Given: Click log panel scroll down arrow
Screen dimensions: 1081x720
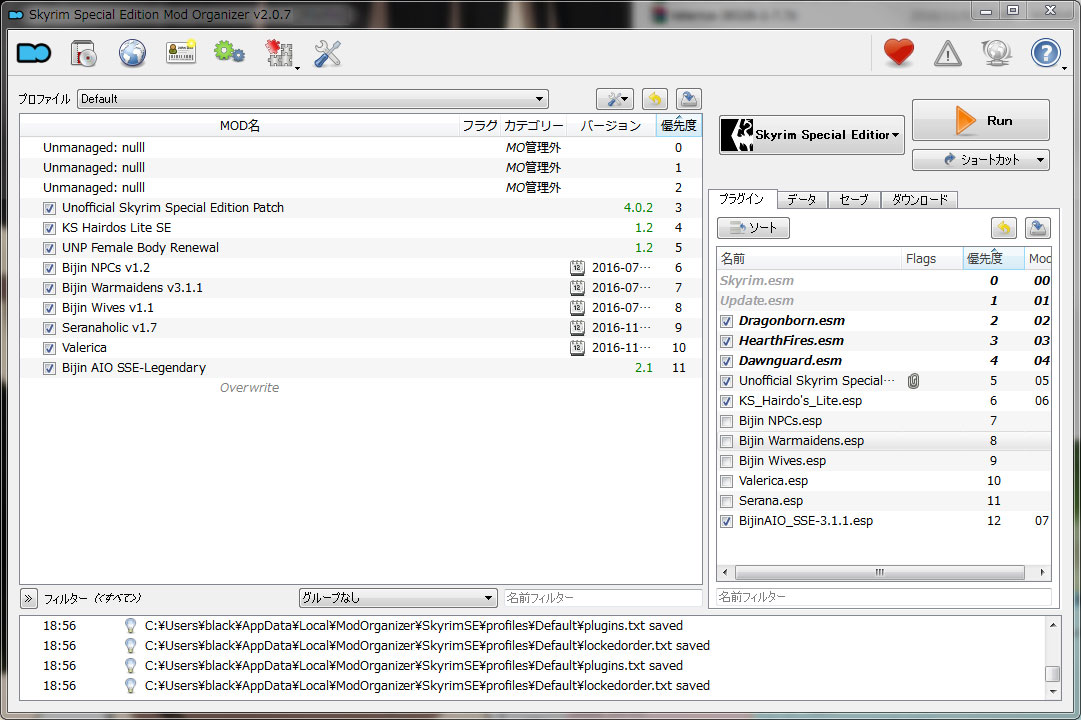Looking at the screenshot, I should (x=1052, y=692).
